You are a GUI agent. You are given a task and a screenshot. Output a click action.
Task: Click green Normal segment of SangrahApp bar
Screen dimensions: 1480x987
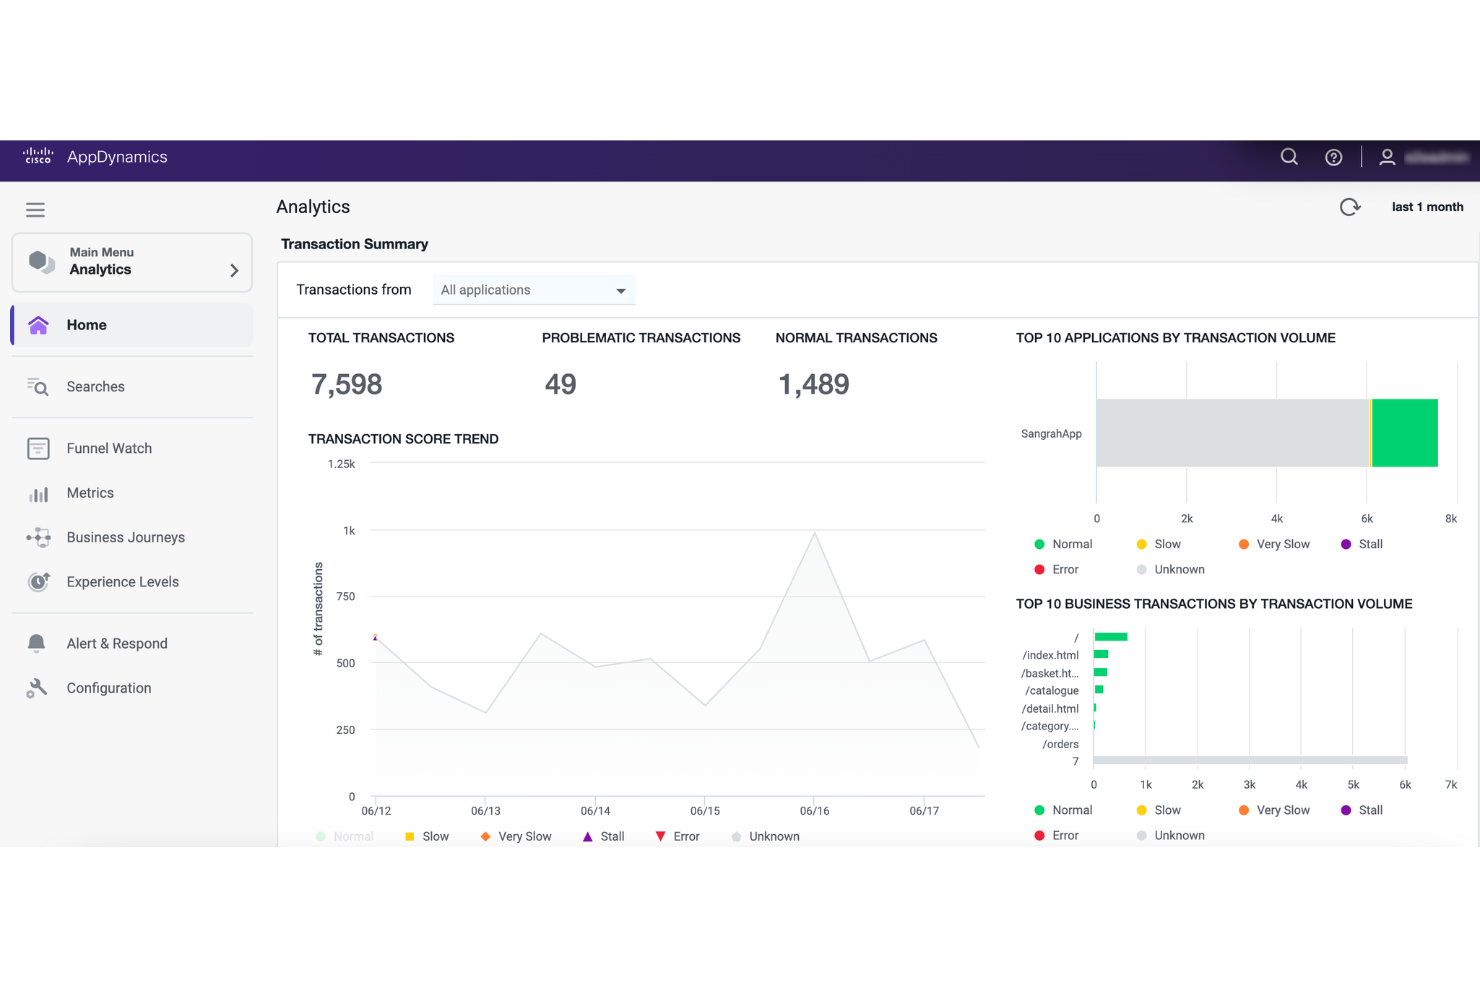1404,433
